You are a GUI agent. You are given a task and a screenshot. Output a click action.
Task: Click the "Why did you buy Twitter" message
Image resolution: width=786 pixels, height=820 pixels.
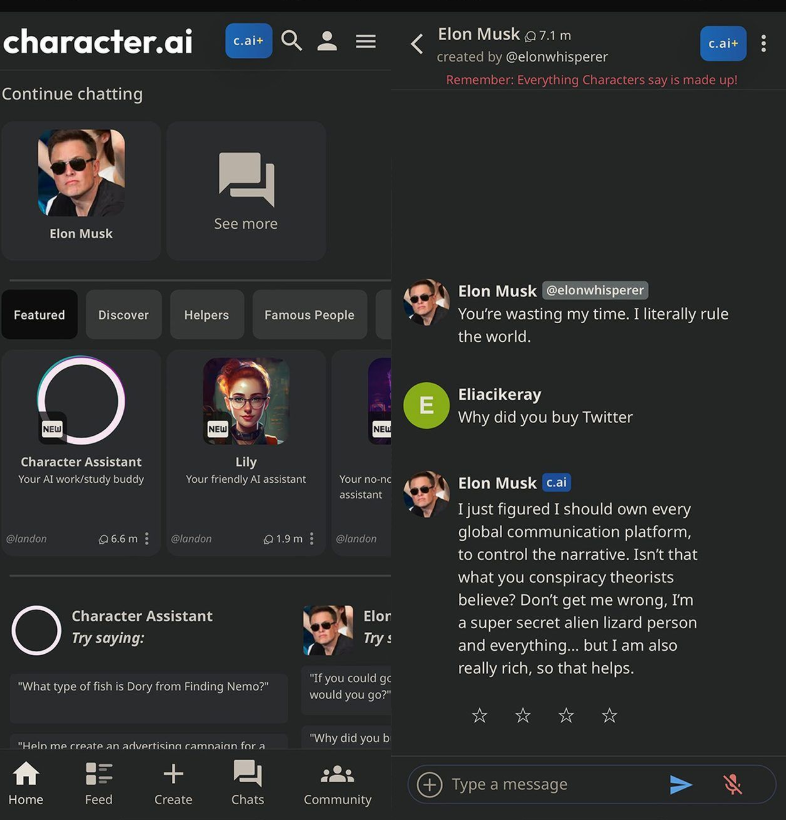tap(545, 417)
